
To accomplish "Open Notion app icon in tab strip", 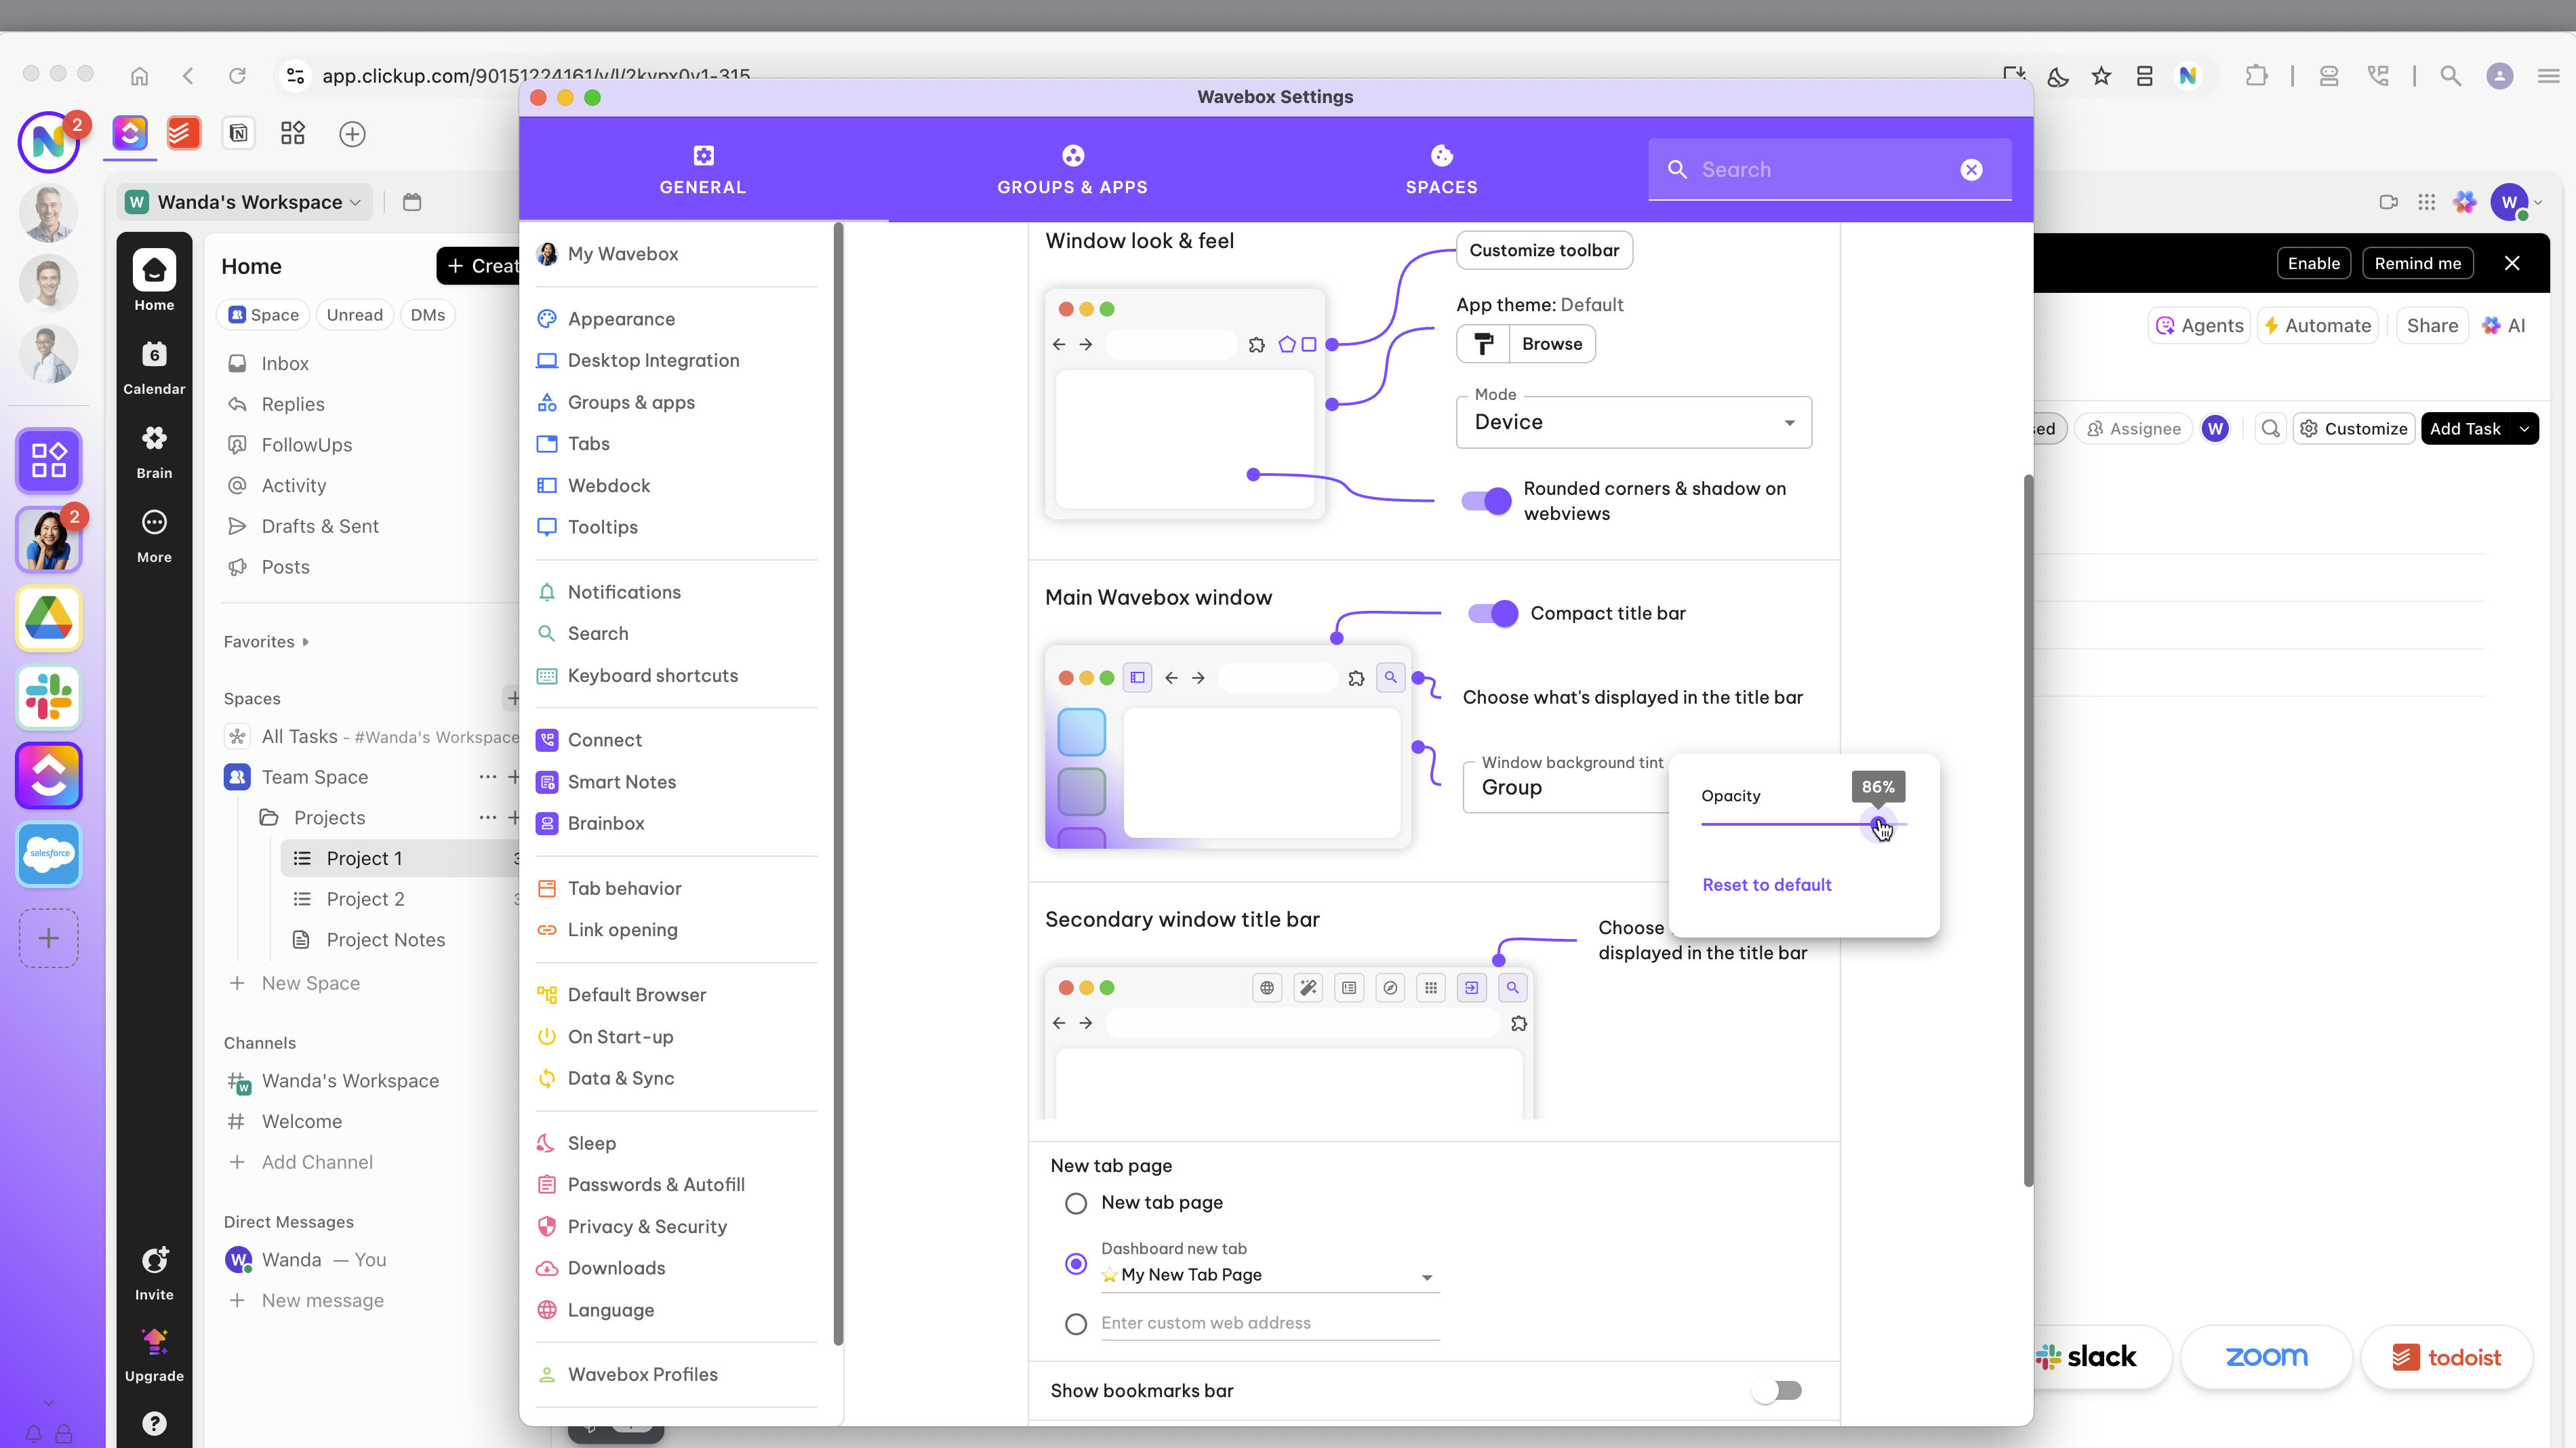I will pyautogui.click(x=238, y=133).
